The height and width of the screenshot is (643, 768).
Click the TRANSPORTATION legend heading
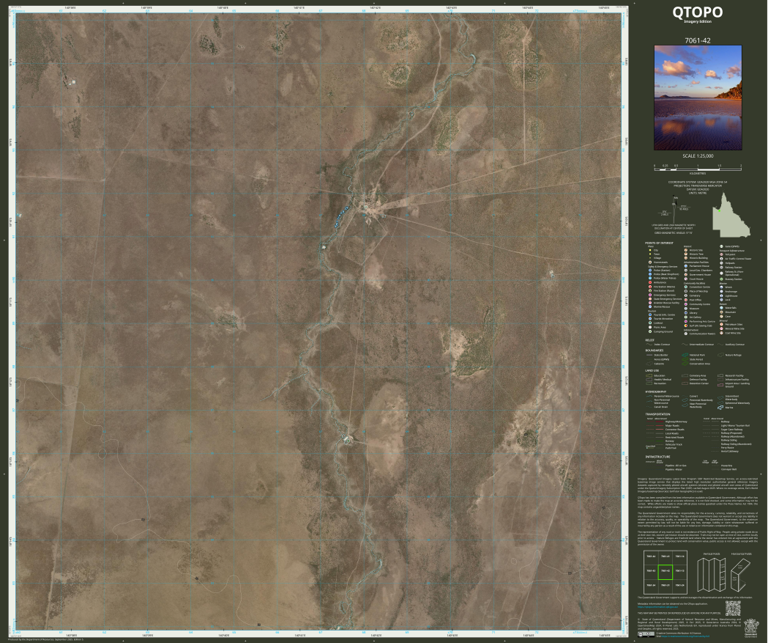(x=658, y=414)
